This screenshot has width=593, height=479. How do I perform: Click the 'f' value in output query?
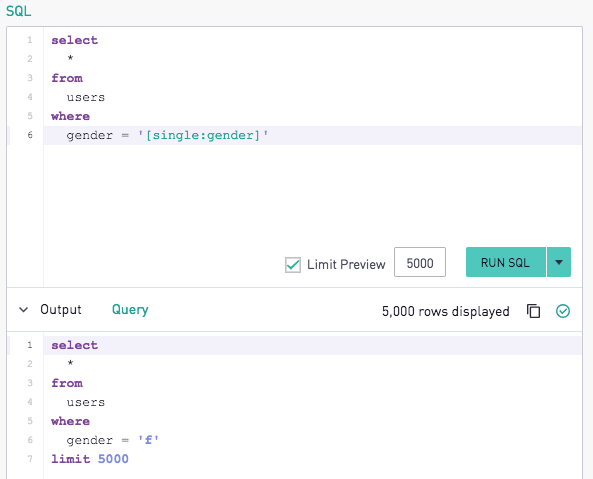point(148,440)
